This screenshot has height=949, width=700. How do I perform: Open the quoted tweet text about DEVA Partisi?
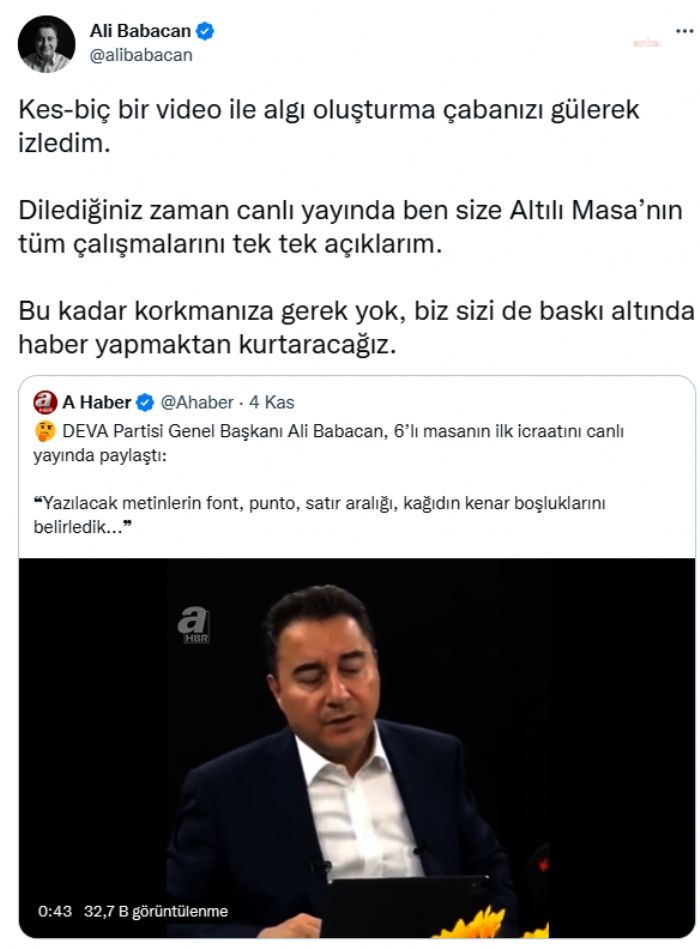[329, 443]
